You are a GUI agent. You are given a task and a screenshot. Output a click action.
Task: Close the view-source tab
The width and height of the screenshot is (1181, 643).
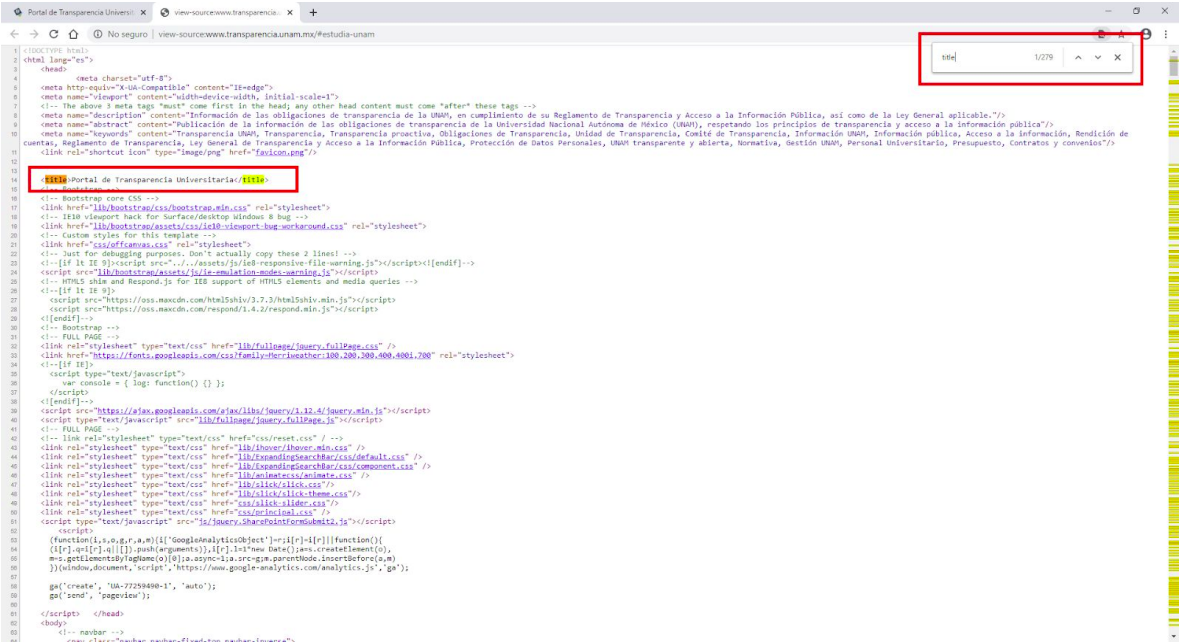tap(290, 13)
